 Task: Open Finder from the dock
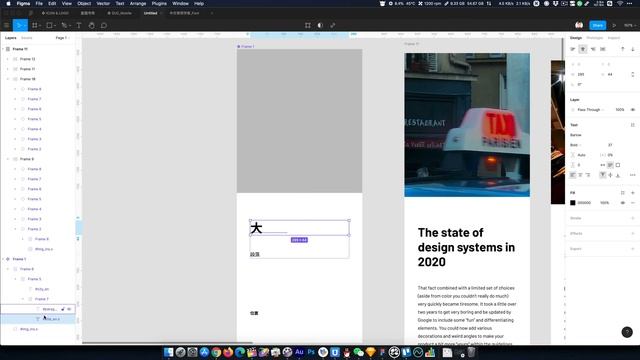[168, 352]
